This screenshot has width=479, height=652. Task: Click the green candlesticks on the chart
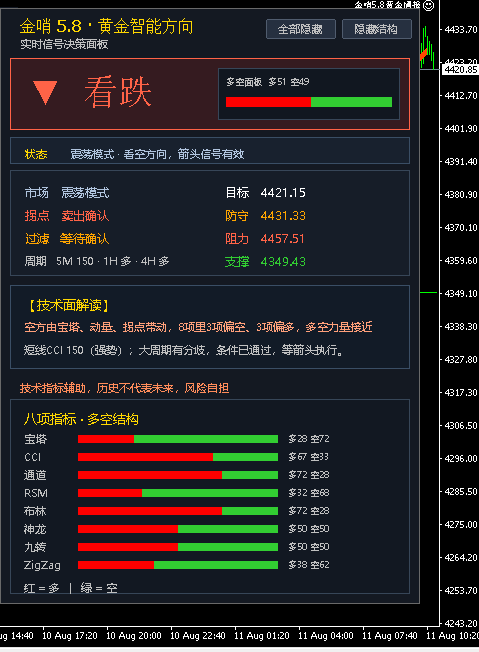428,48
